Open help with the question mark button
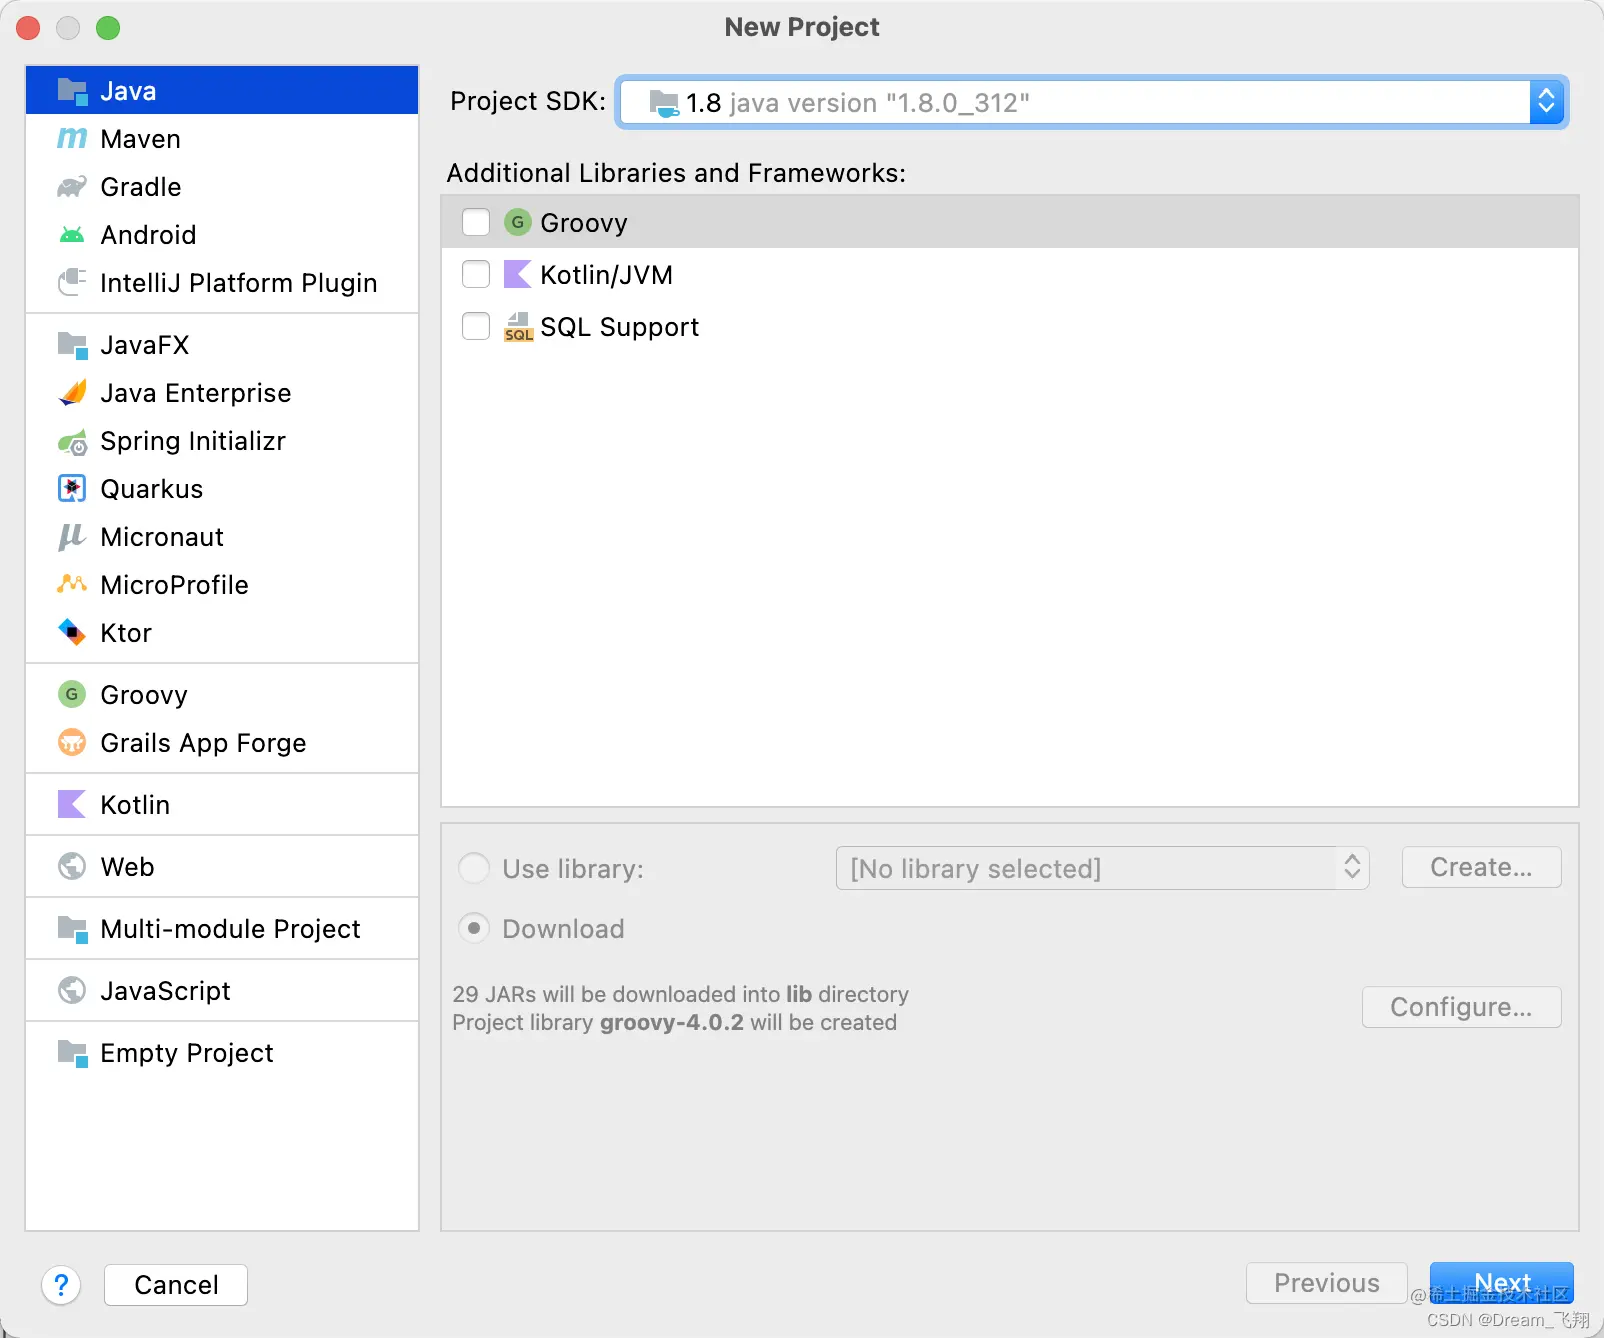The image size is (1604, 1338). pos(61,1285)
